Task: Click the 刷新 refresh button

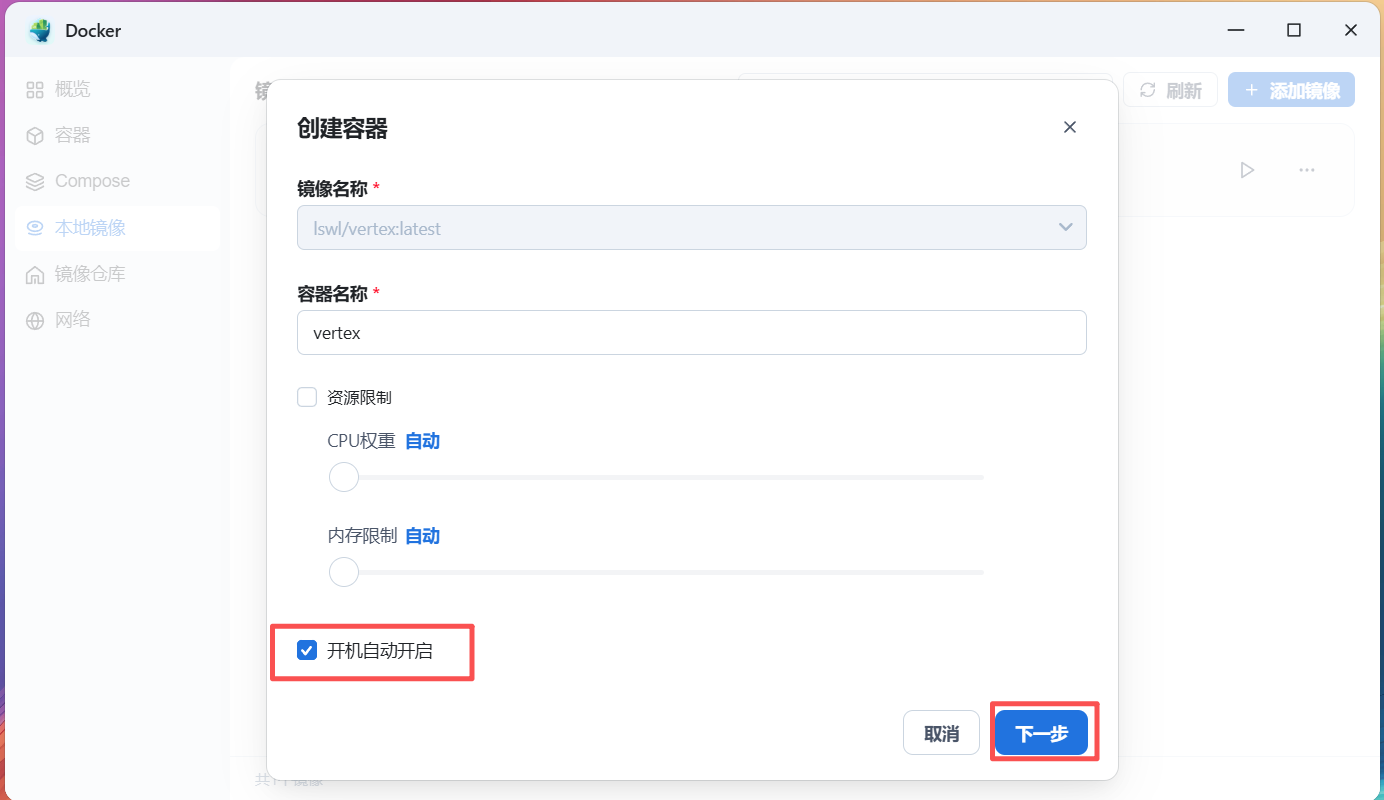Action: (x=1170, y=91)
